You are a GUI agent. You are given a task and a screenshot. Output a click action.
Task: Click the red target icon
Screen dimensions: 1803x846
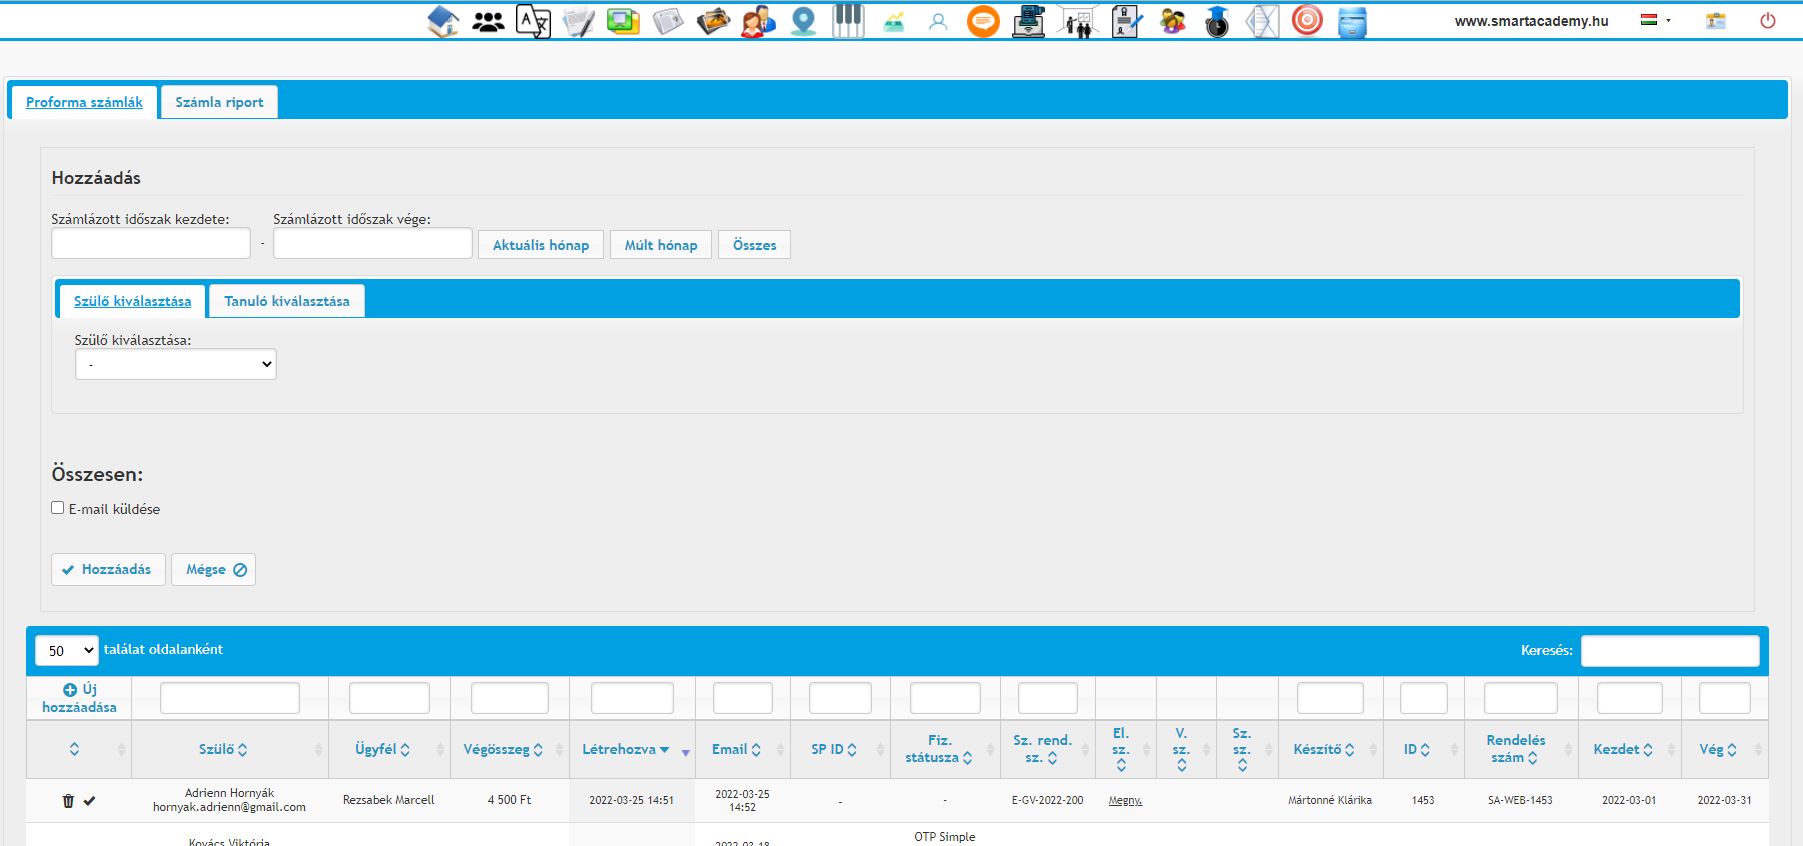1307,21
